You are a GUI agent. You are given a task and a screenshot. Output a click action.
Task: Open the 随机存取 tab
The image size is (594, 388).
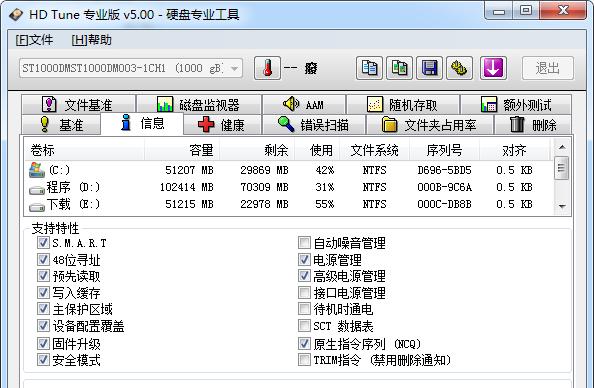[403, 105]
